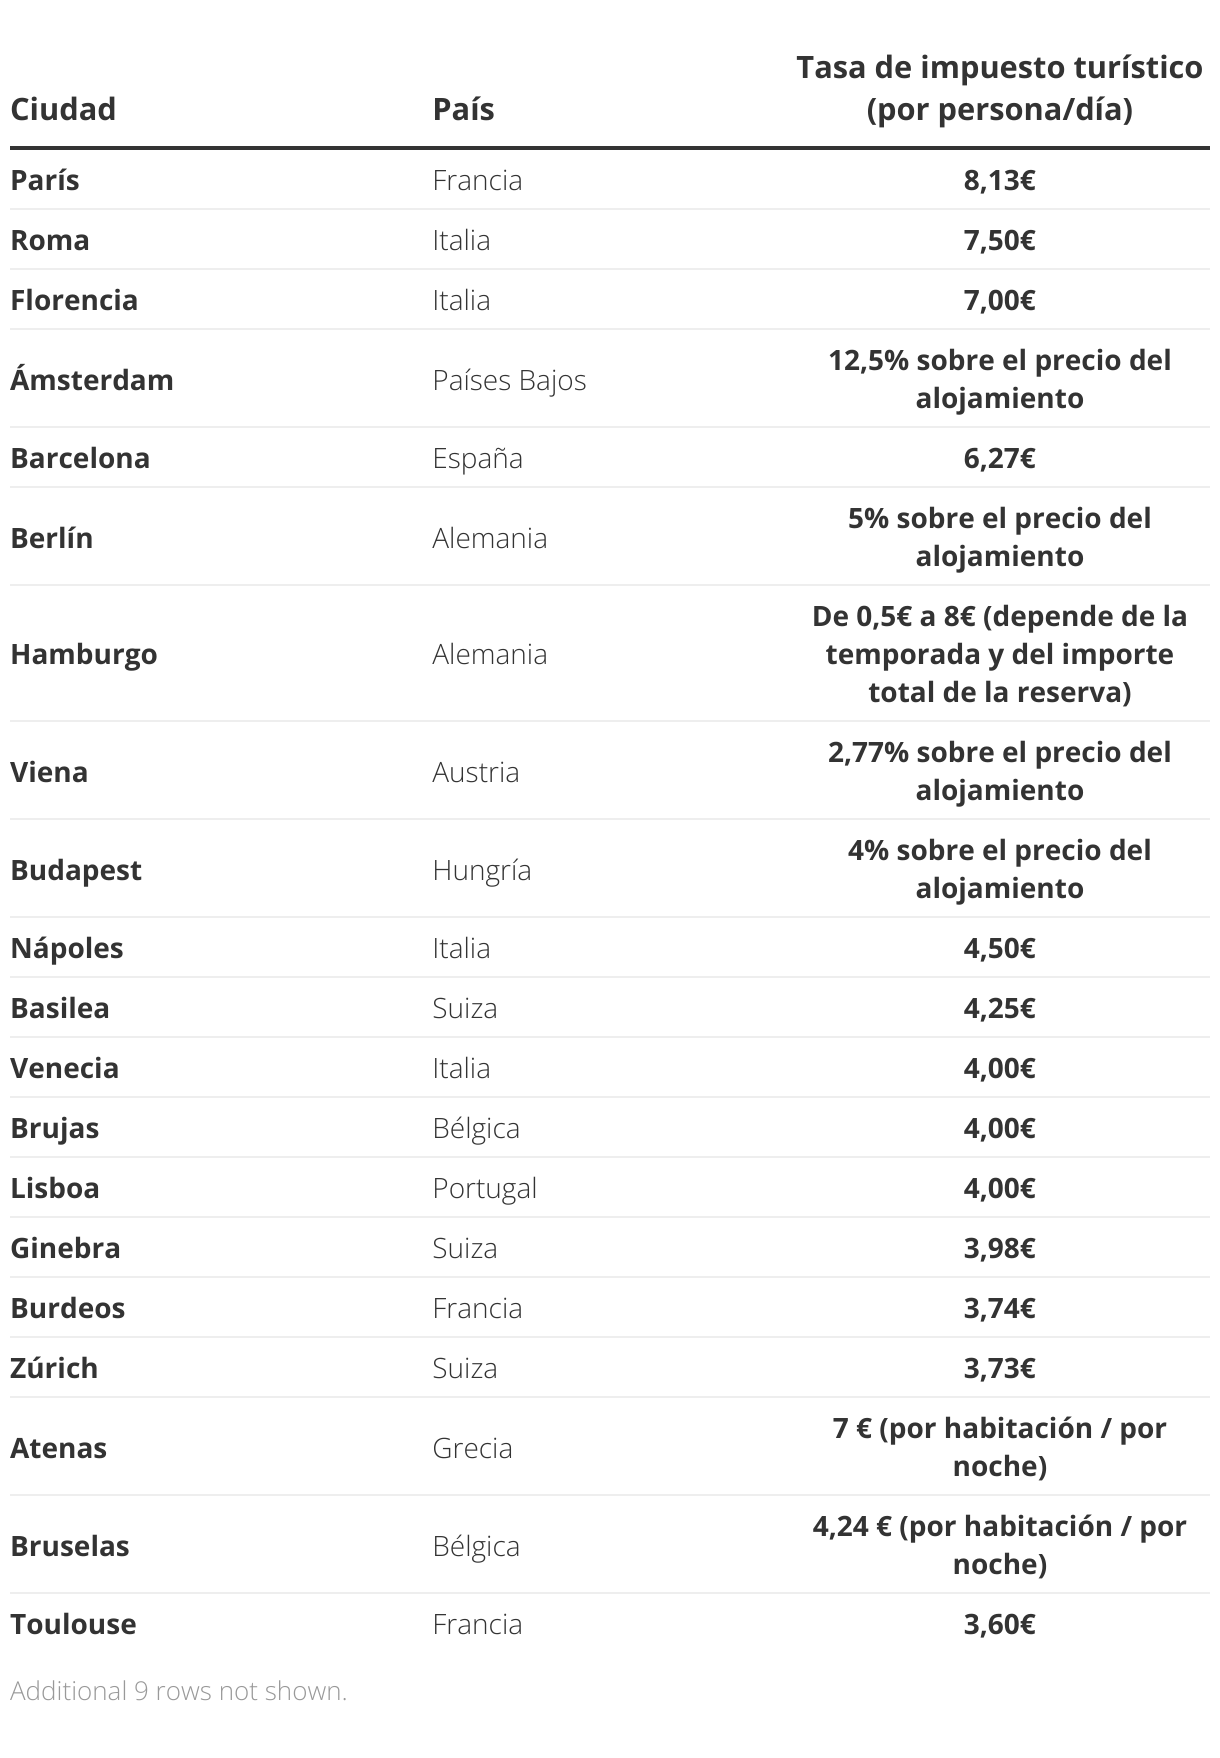Click Ginebra's 3,98€ tax value

pyautogui.click(x=999, y=1248)
